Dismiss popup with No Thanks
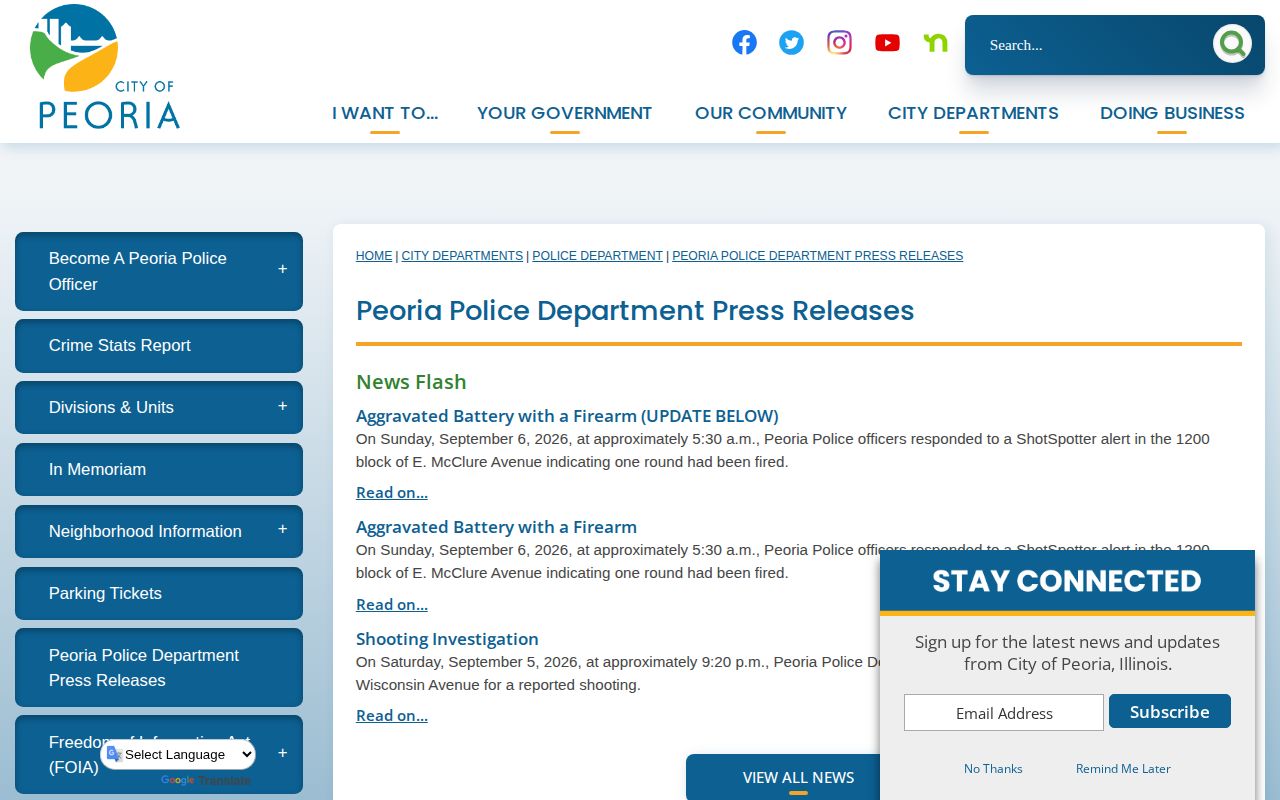This screenshot has width=1280, height=800. (x=993, y=769)
